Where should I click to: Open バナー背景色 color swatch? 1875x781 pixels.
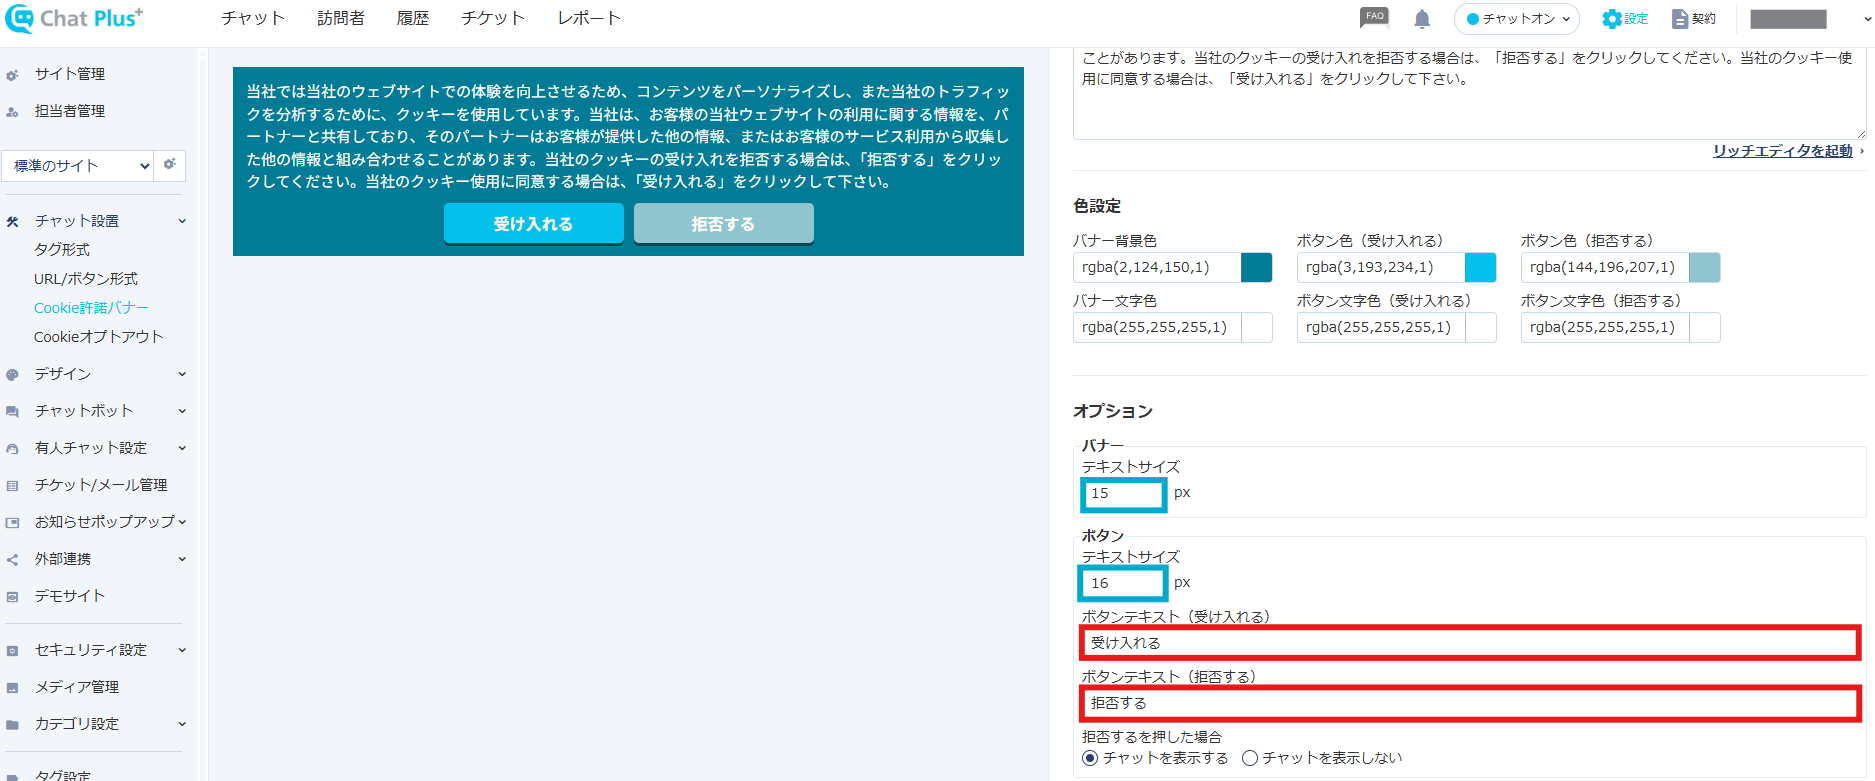pos(1257,267)
